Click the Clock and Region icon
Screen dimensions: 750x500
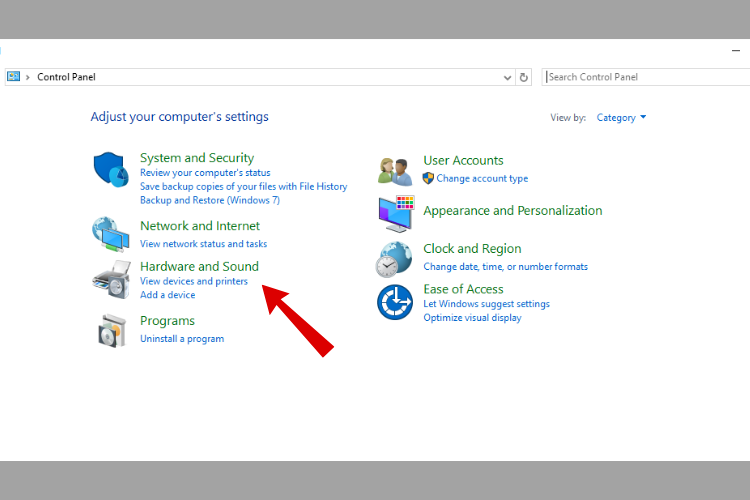(394, 258)
